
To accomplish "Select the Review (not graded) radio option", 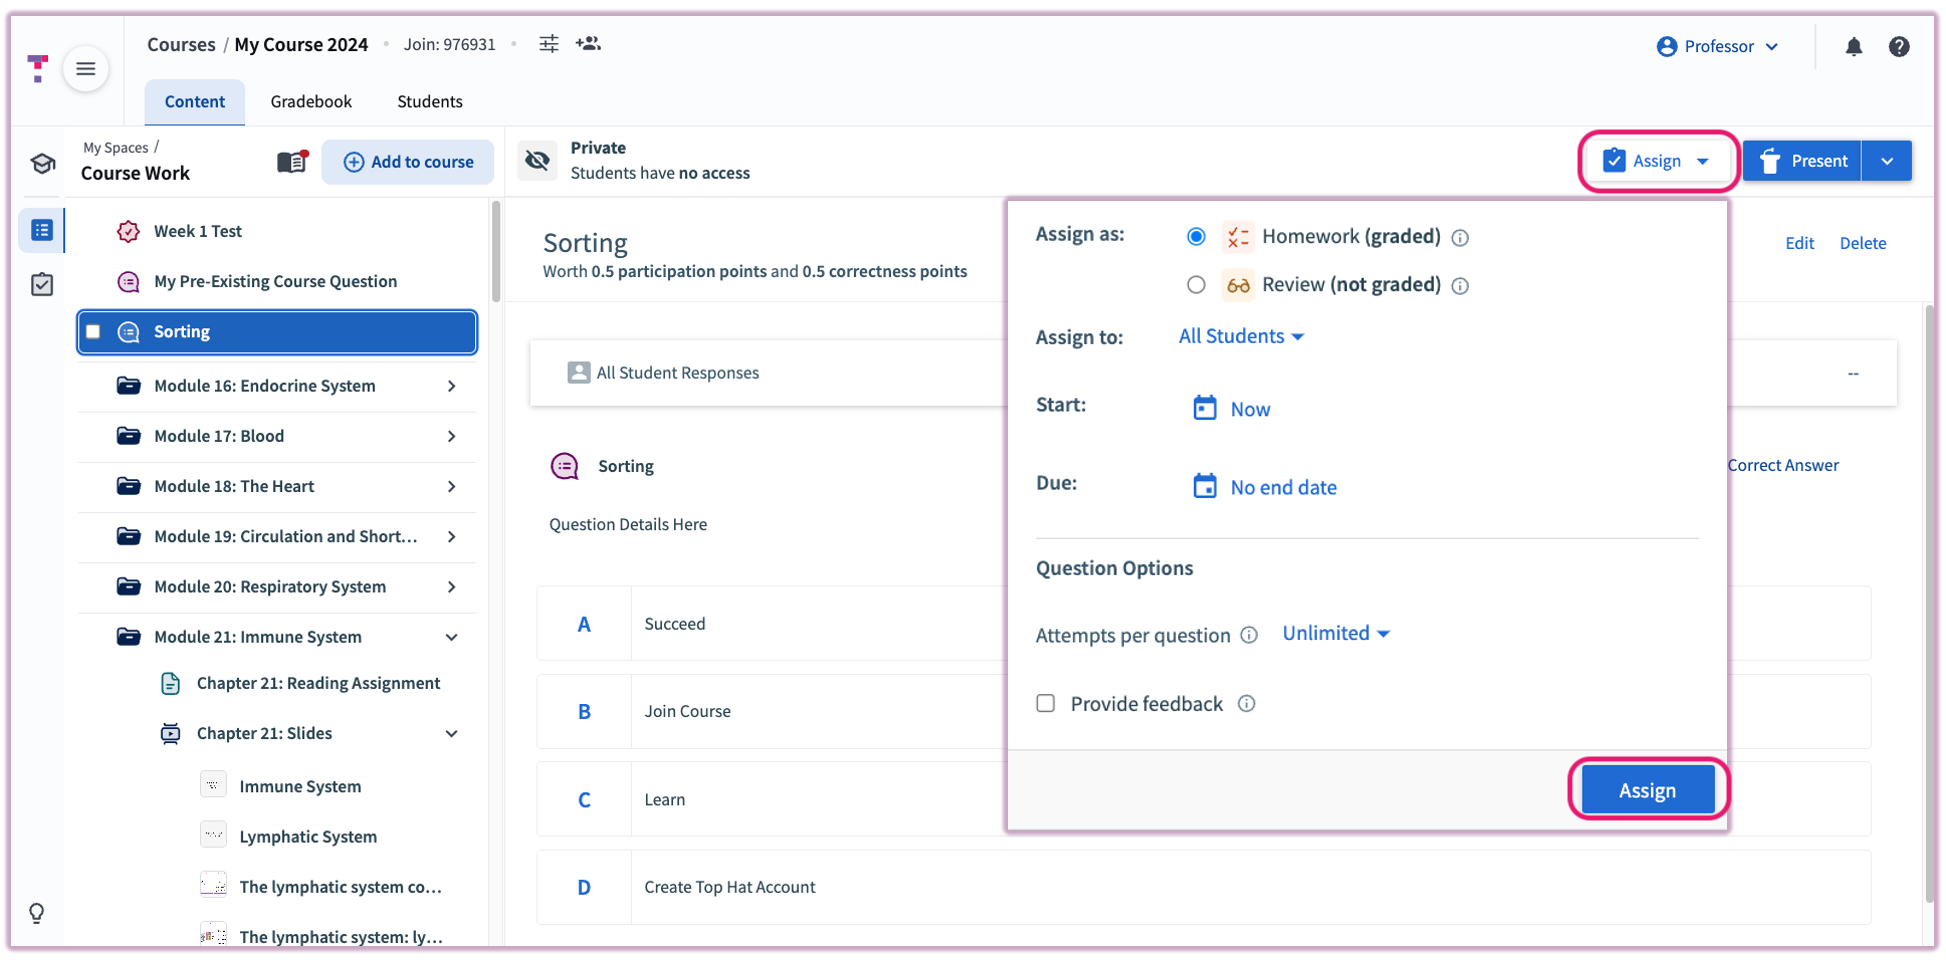I will pos(1196,285).
